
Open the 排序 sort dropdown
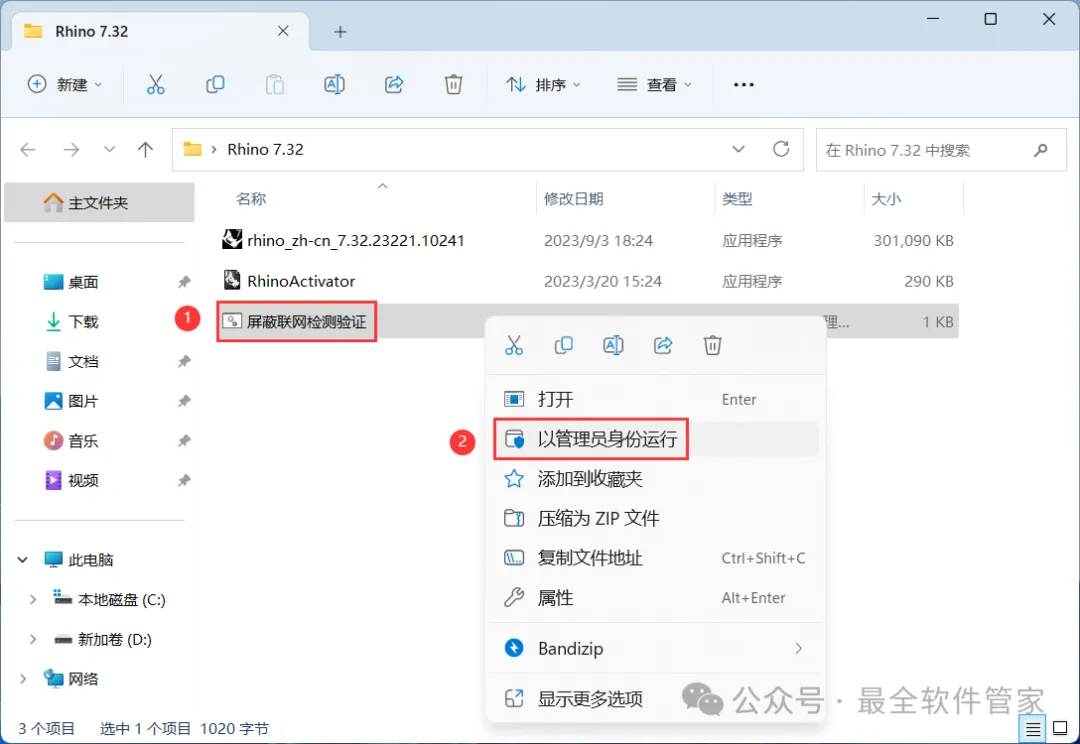(x=543, y=85)
